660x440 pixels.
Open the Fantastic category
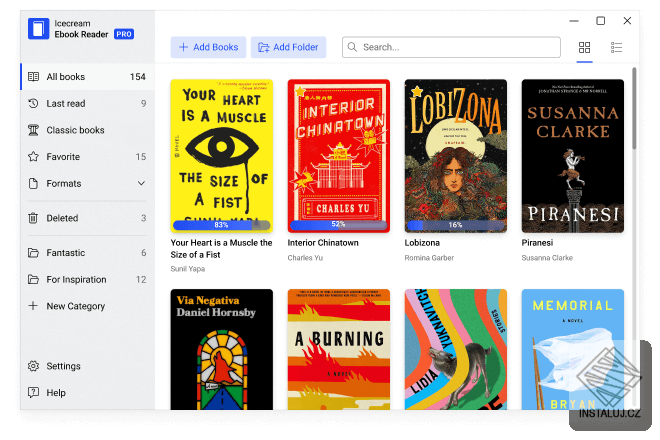tap(88, 253)
